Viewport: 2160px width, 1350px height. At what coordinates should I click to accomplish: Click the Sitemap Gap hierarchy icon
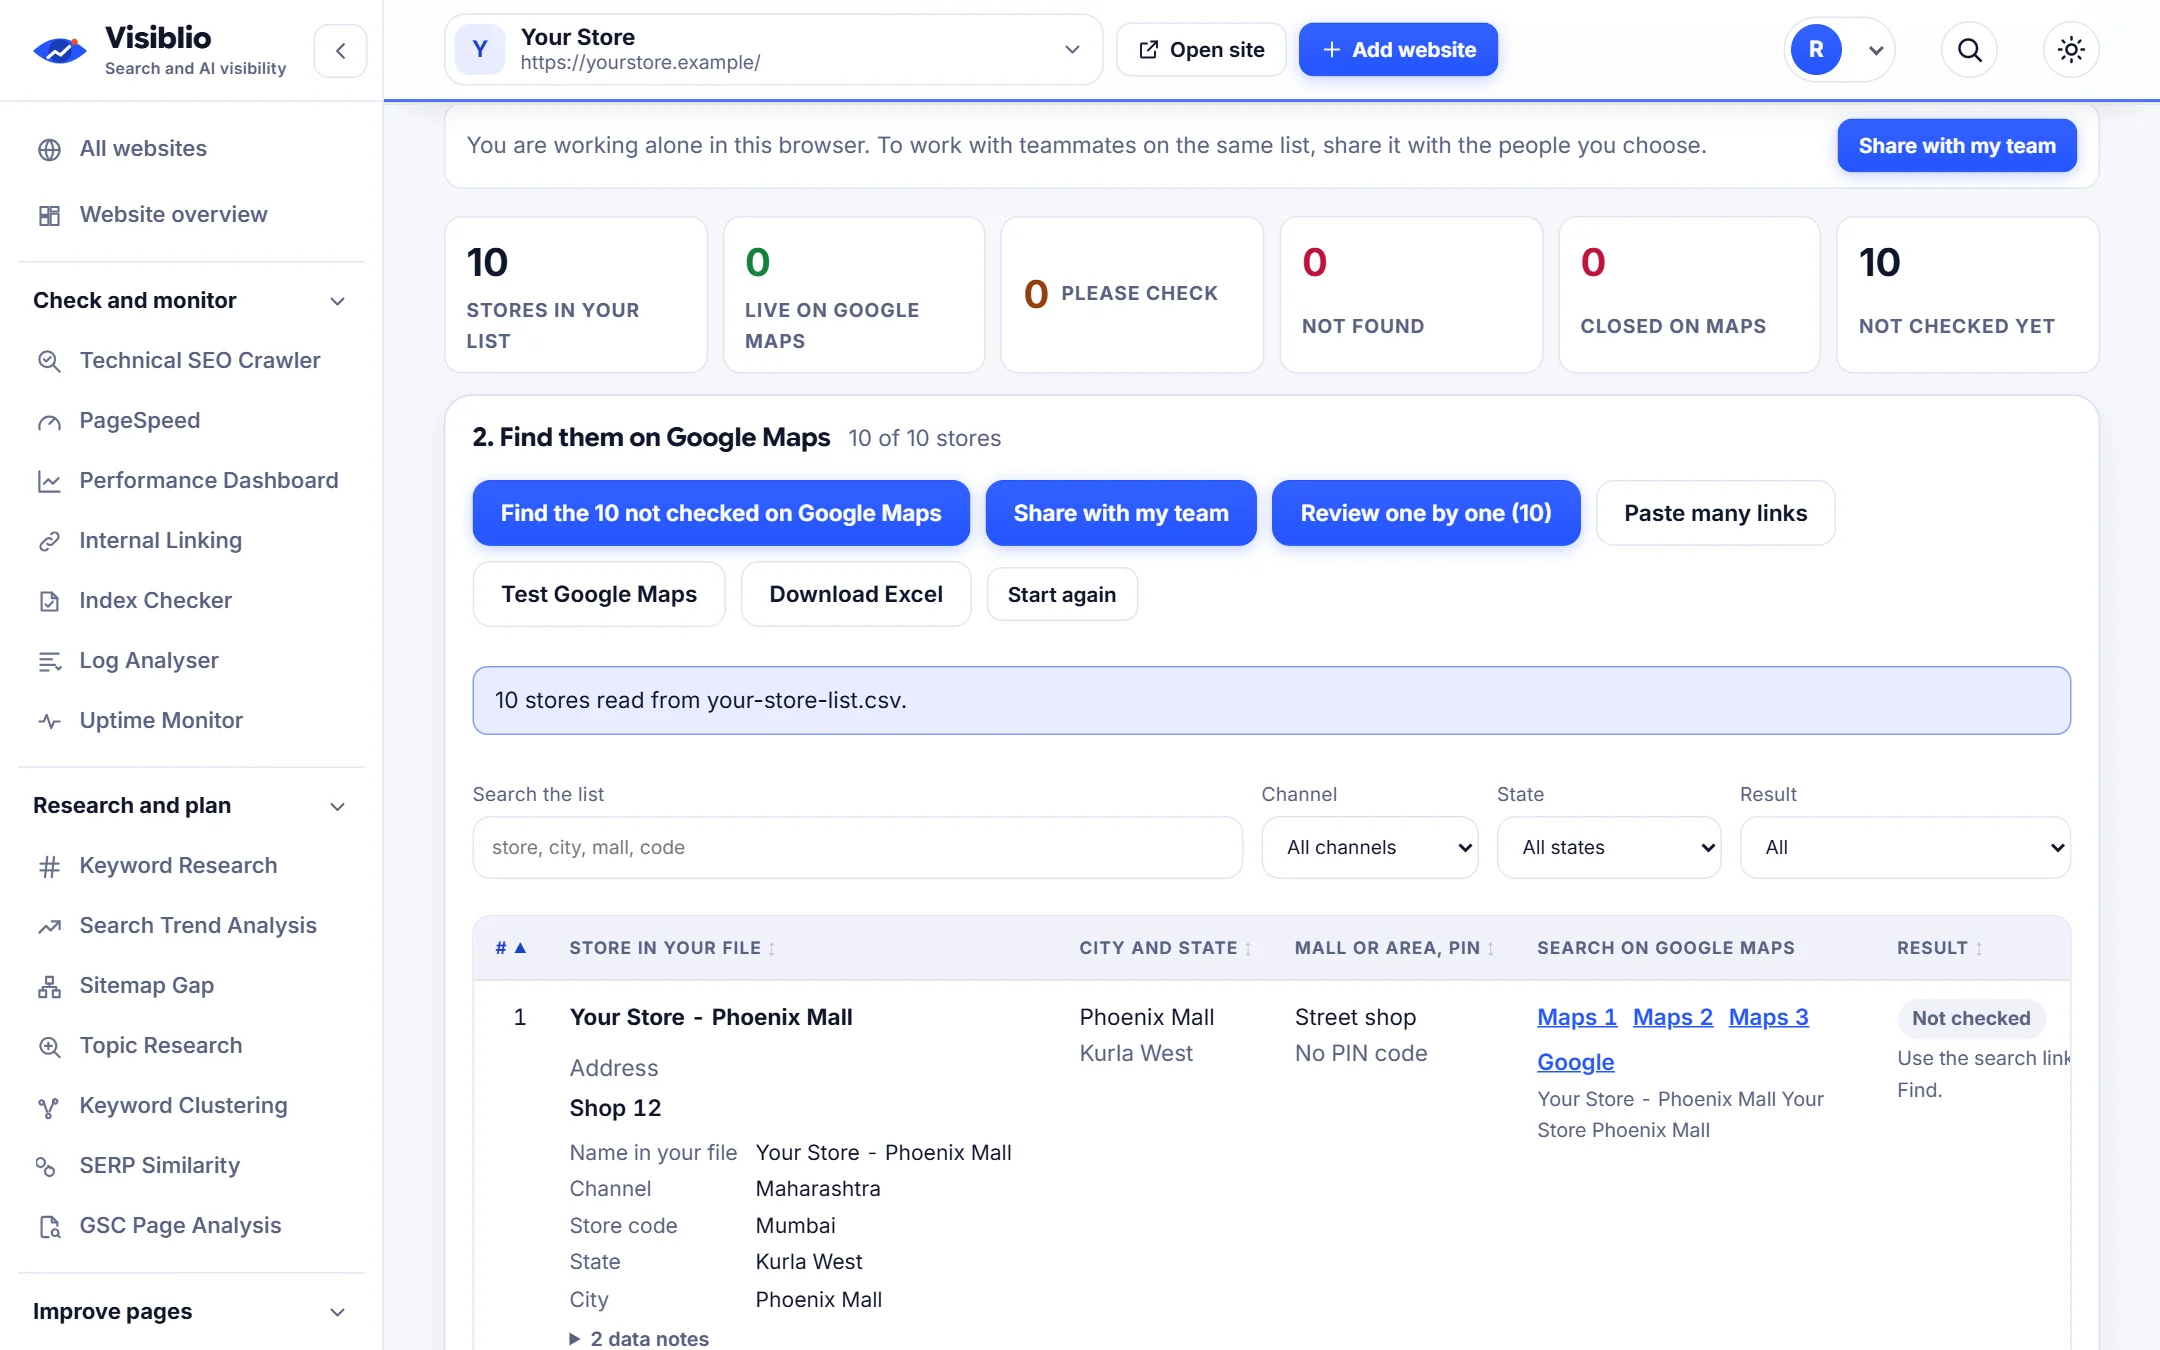point(49,986)
